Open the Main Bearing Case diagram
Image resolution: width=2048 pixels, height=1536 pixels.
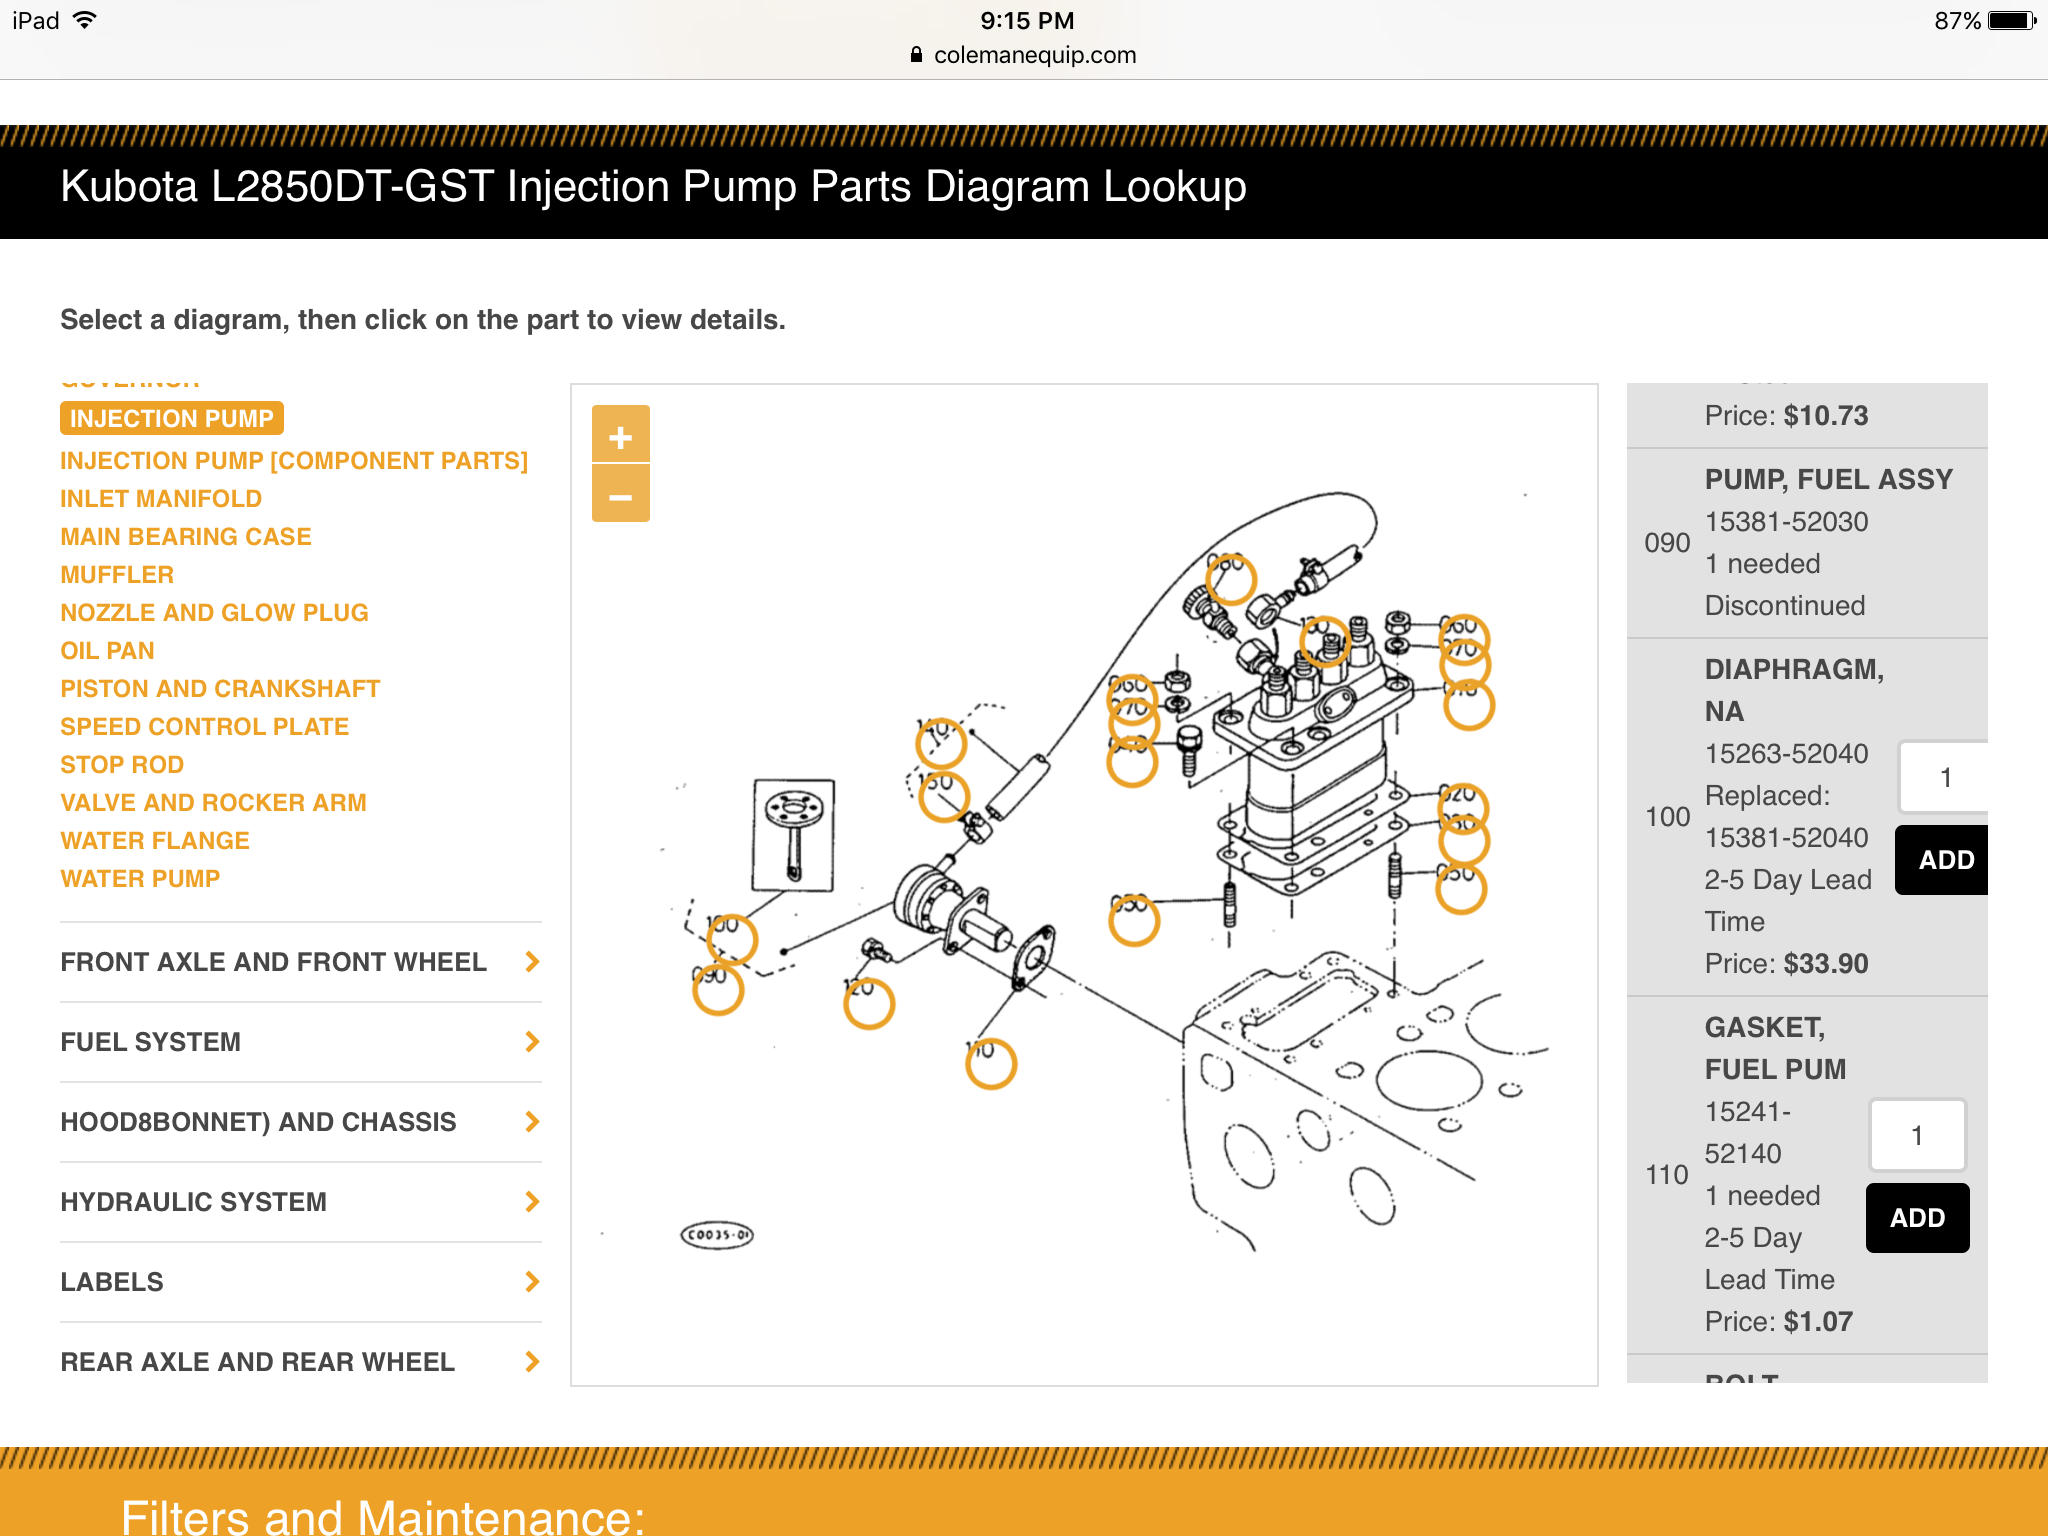(186, 537)
